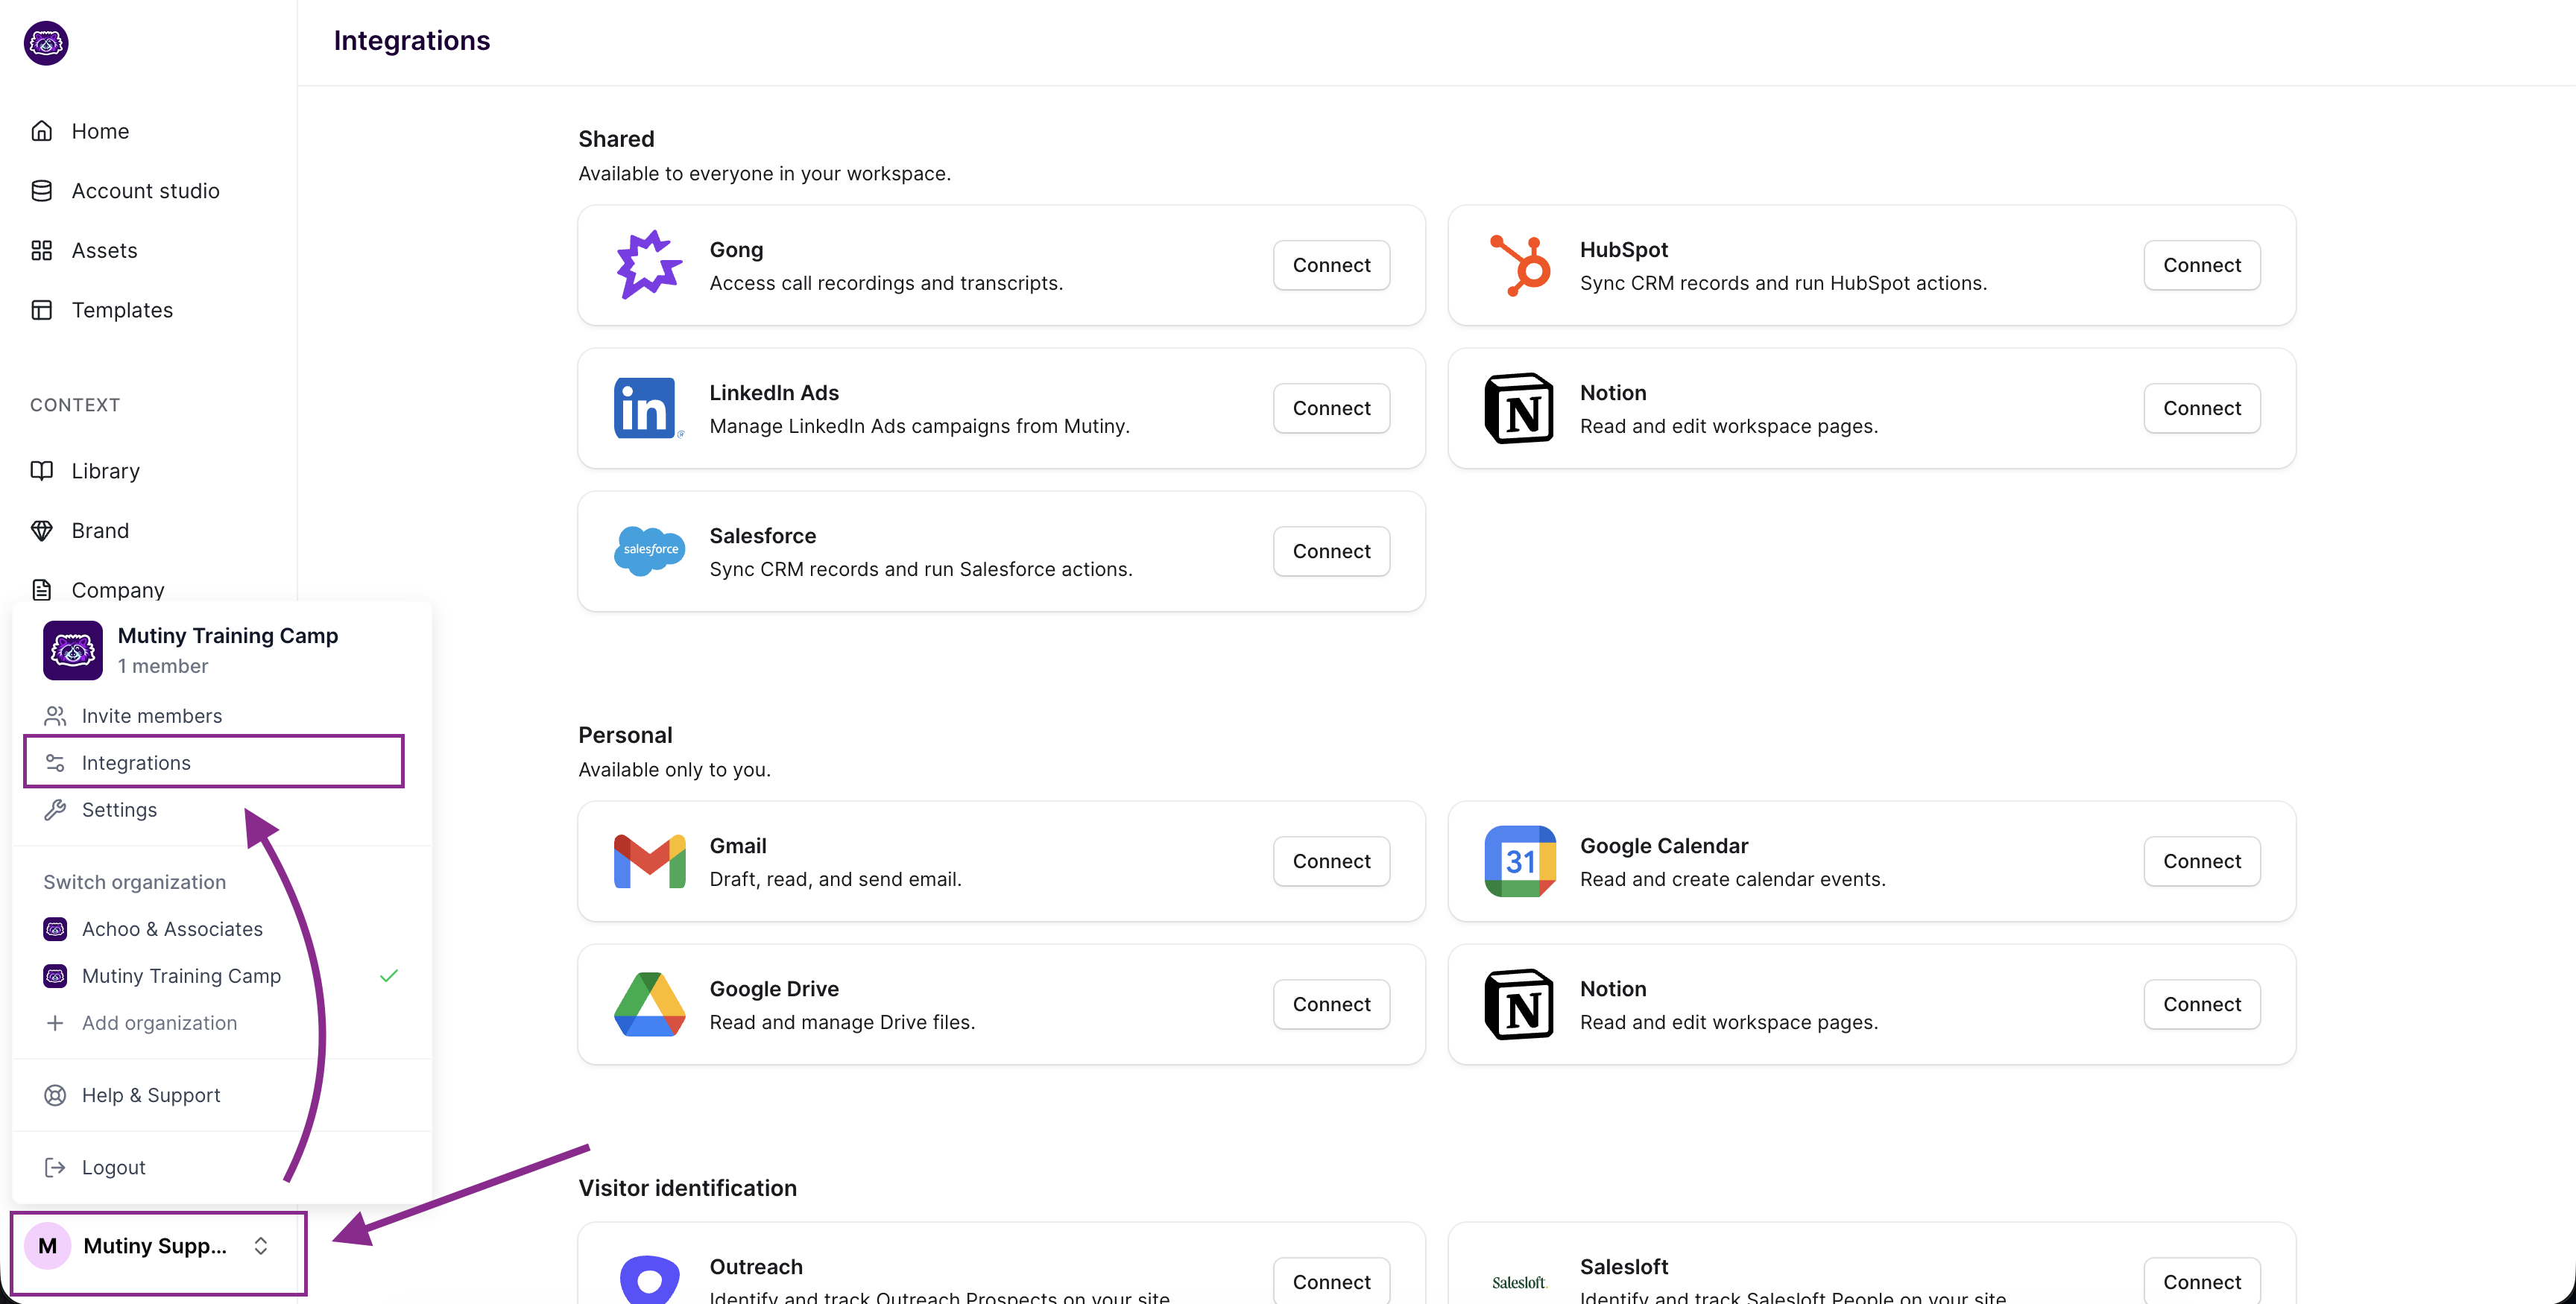2576x1304 pixels.
Task: Go to Assets in the sidebar
Action: (84, 251)
